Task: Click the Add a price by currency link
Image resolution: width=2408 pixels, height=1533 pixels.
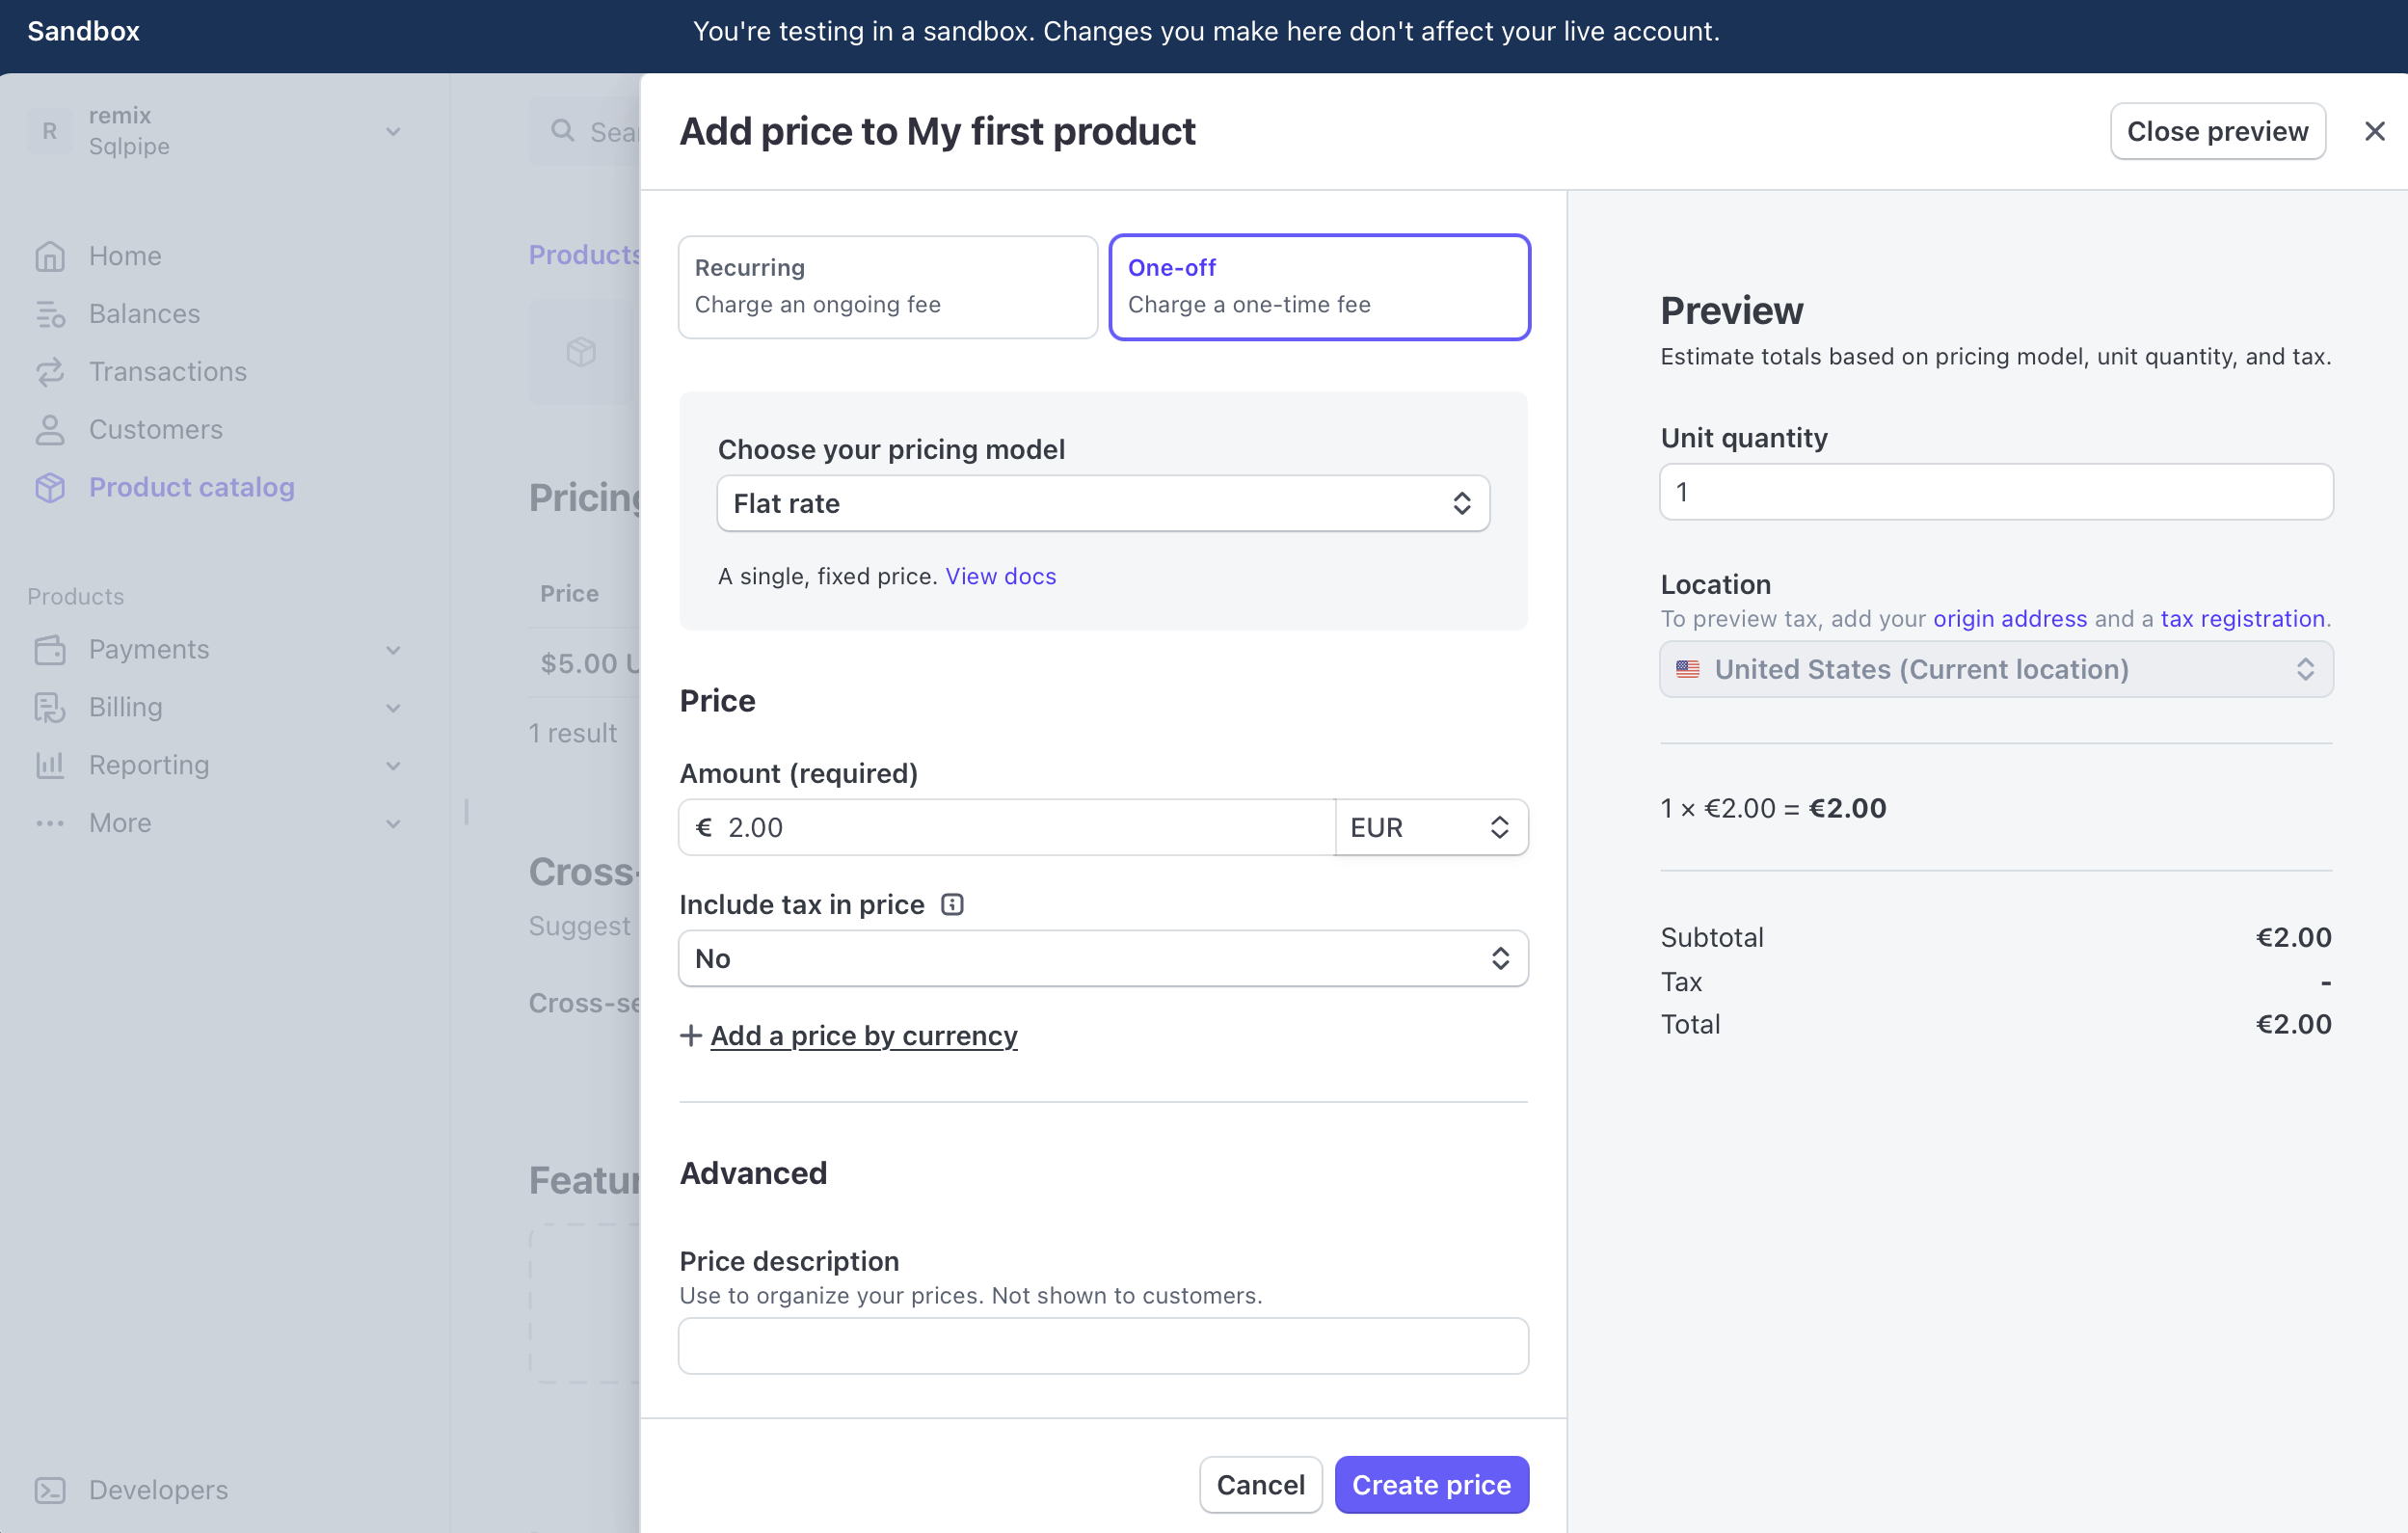Action: coord(863,1036)
